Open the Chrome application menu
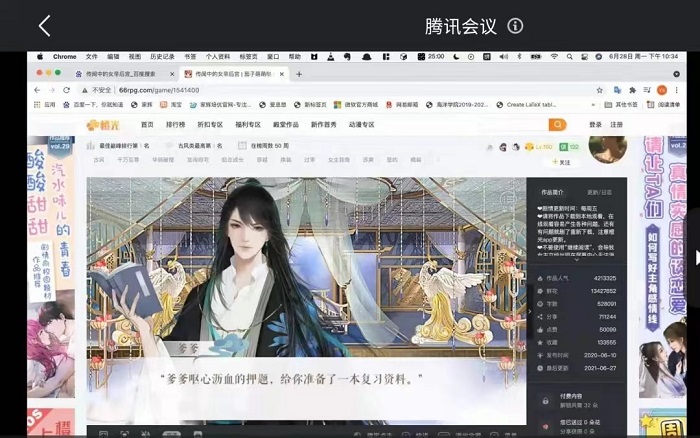700x438 pixels. coord(64,57)
